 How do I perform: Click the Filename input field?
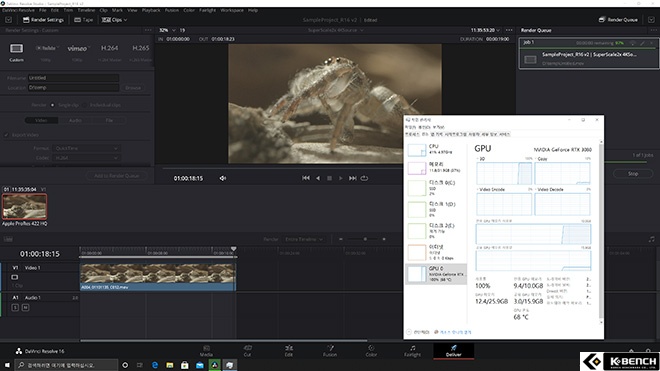pyautogui.click(x=73, y=78)
